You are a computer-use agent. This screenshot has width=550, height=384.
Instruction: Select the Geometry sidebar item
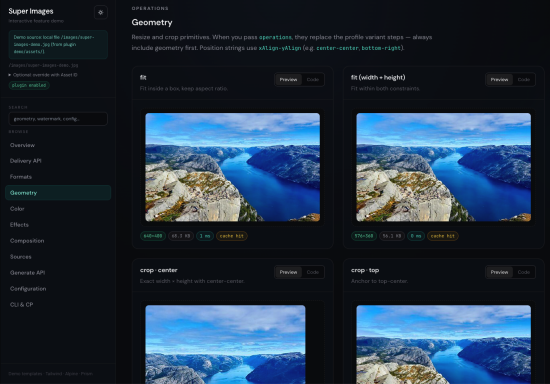58,193
